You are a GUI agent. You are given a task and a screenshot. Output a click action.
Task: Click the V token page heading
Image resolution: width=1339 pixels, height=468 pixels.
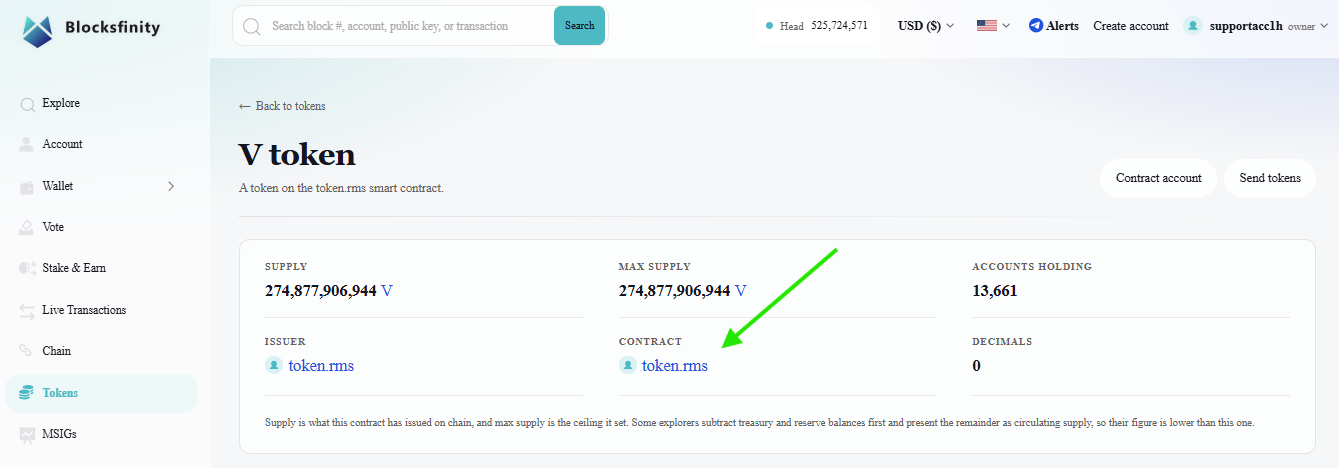(x=297, y=154)
